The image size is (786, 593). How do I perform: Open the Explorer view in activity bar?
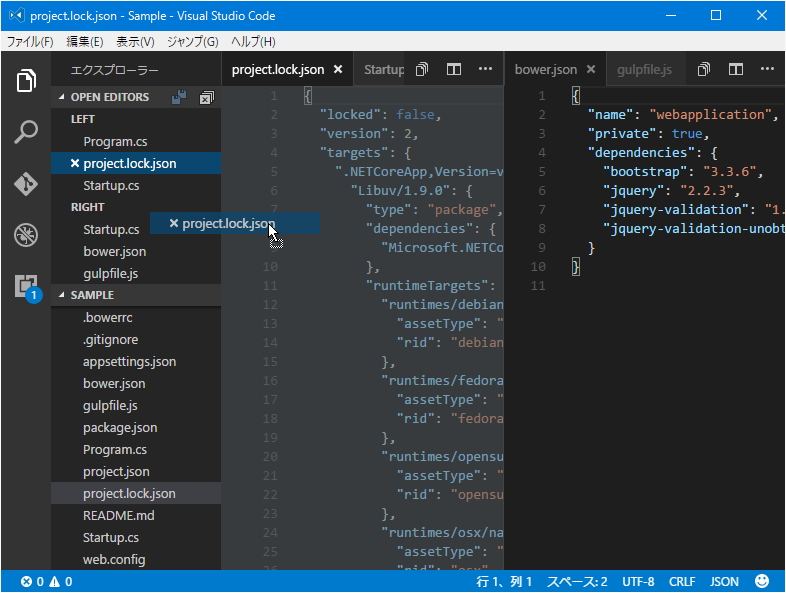26,80
